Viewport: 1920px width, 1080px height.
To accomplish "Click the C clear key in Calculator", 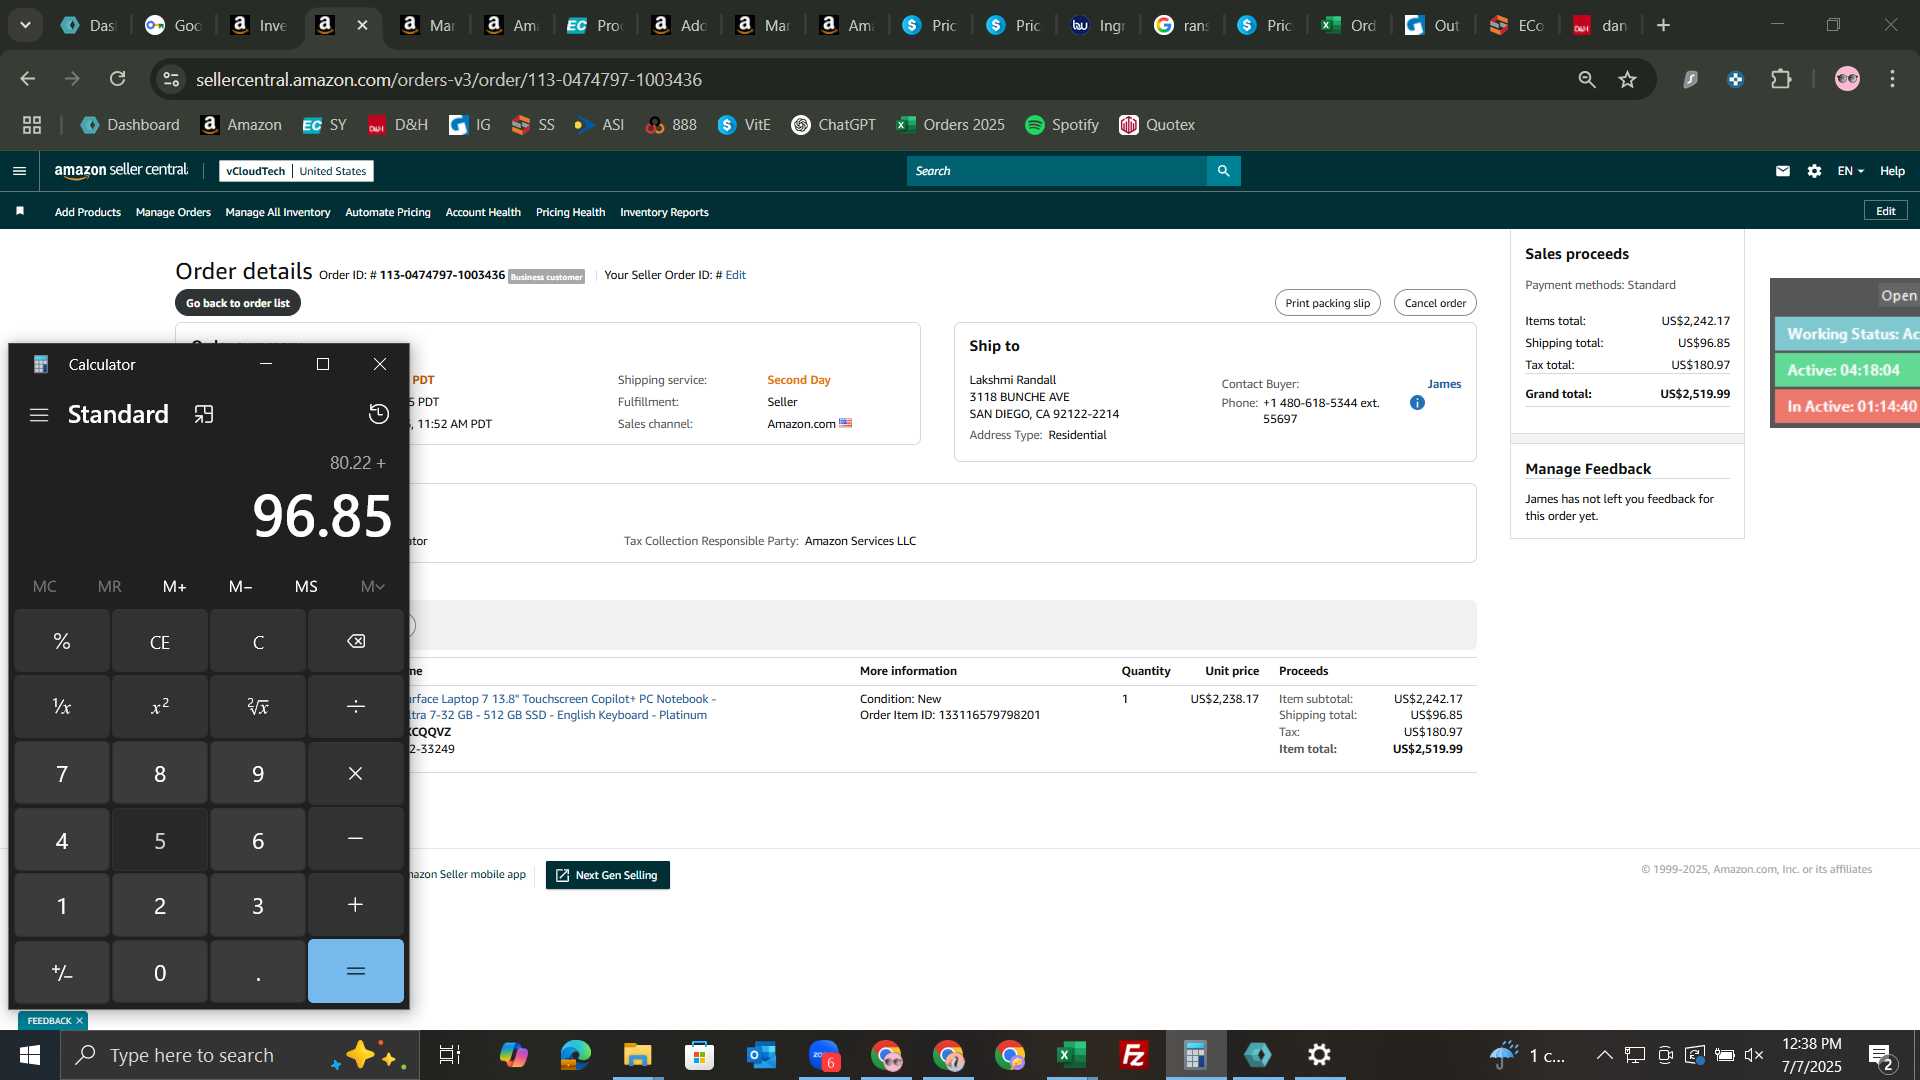I will coord(258,641).
